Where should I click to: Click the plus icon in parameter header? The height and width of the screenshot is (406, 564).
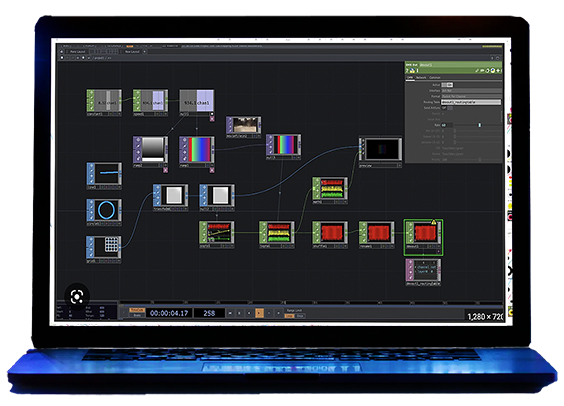pos(498,71)
